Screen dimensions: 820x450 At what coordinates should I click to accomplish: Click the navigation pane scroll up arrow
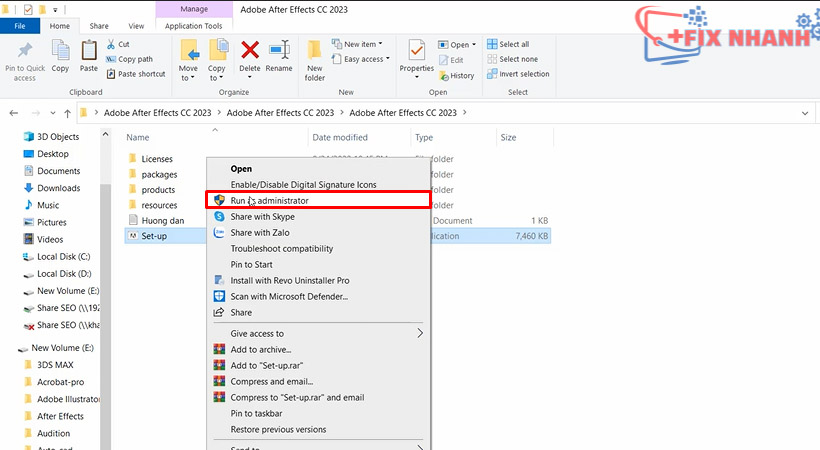click(105, 134)
